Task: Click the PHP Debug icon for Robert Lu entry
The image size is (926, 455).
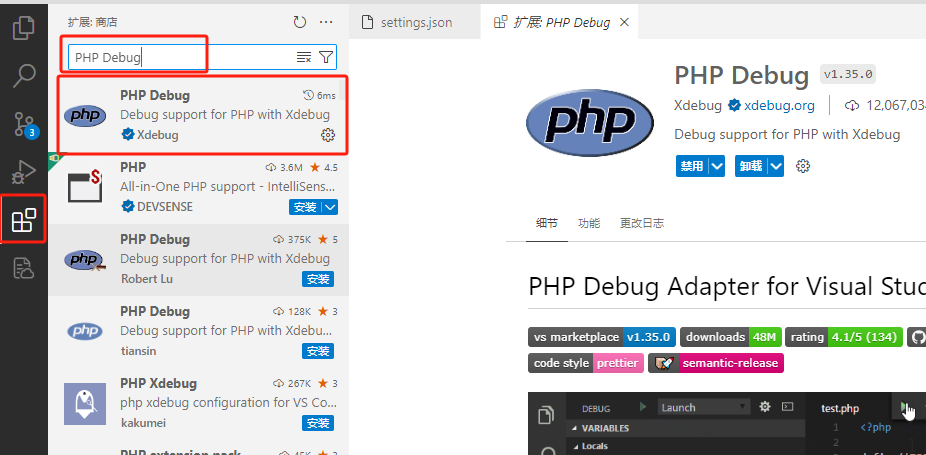Action: point(84,260)
